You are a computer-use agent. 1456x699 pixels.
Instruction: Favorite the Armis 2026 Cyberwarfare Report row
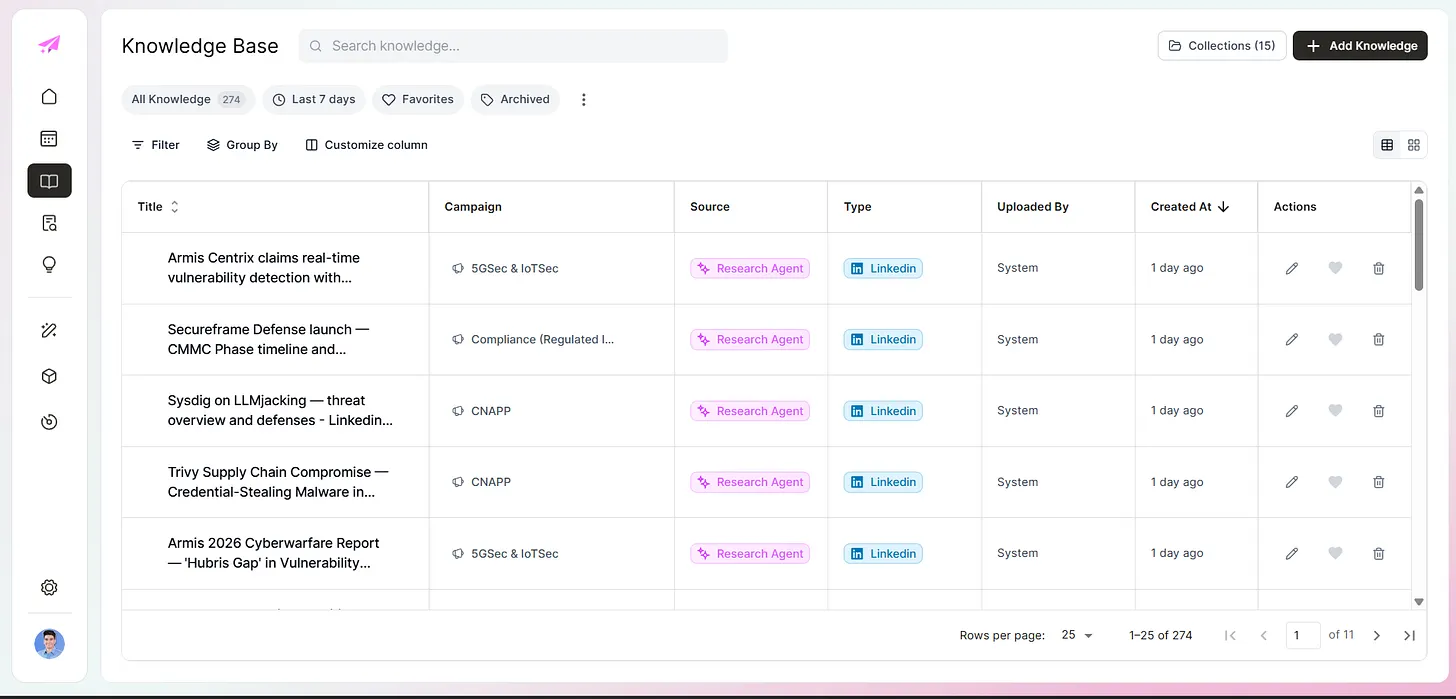pyautogui.click(x=1335, y=553)
